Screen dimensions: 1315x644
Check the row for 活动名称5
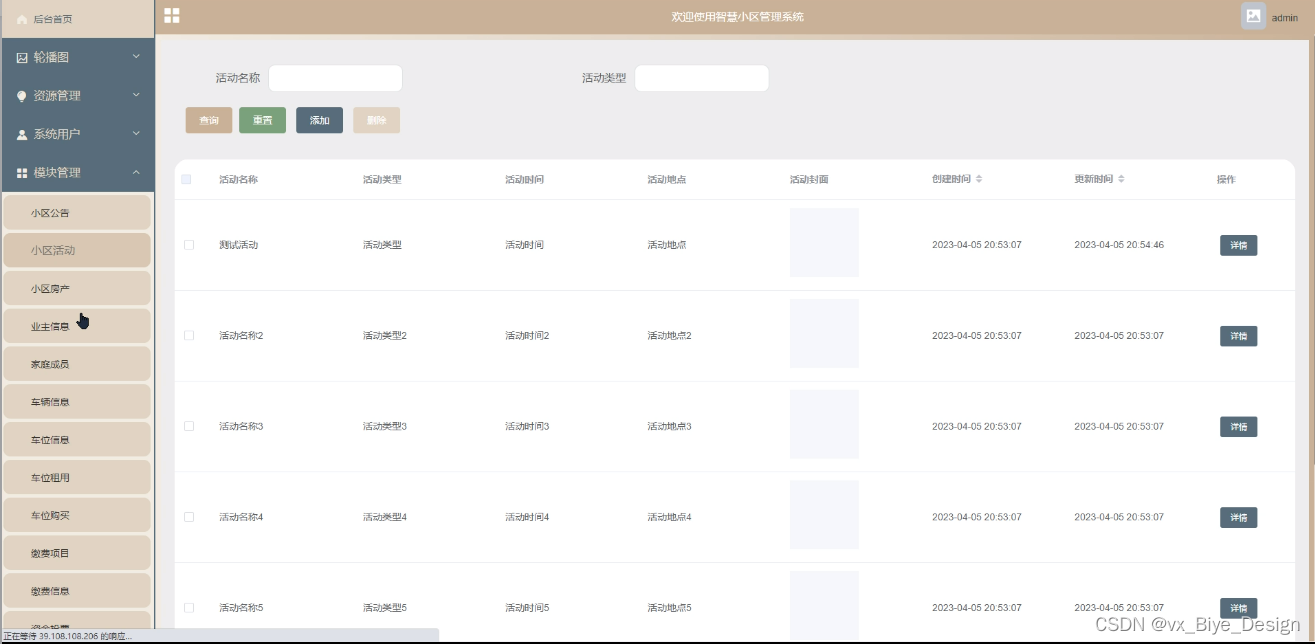pos(189,608)
